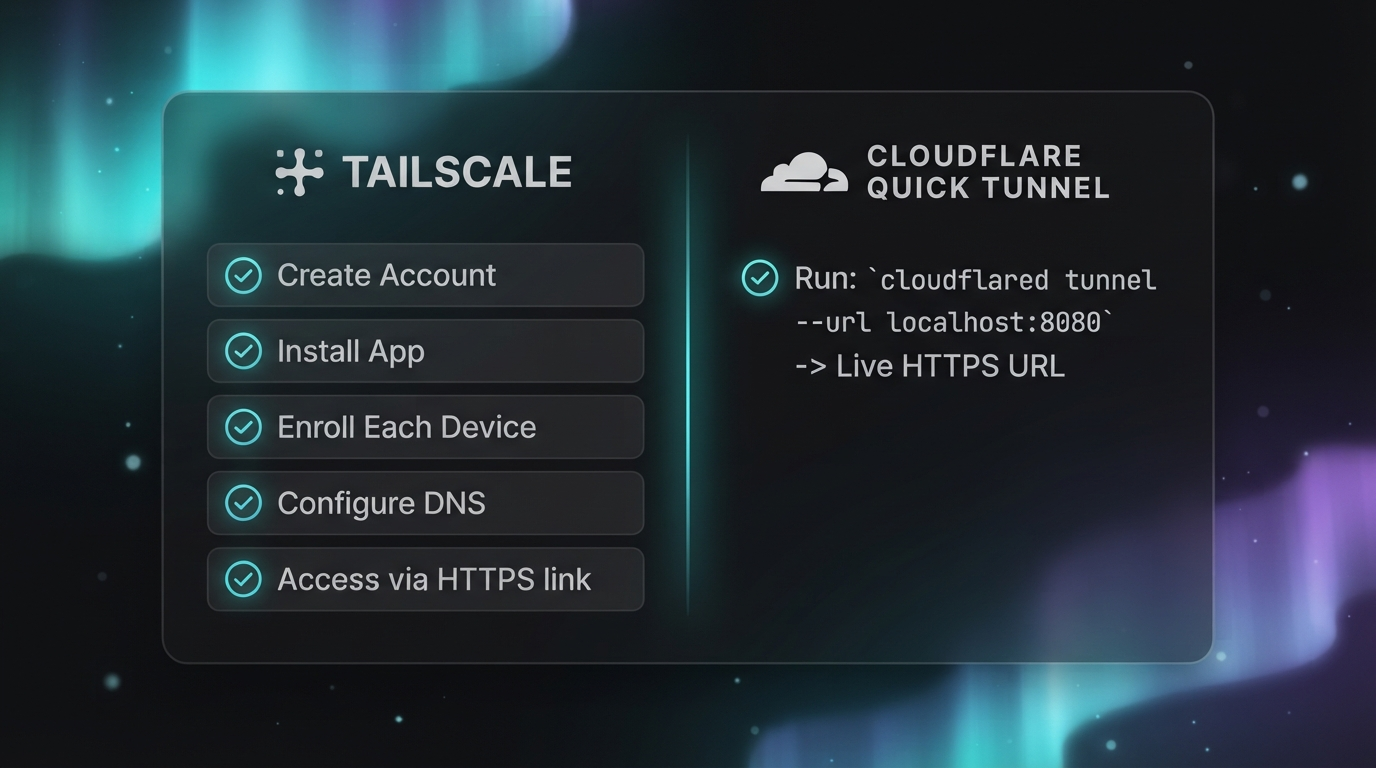Click the CLOUDFLARE QUICK TUNNEL heading
1376x768 pixels.
(988, 172)
